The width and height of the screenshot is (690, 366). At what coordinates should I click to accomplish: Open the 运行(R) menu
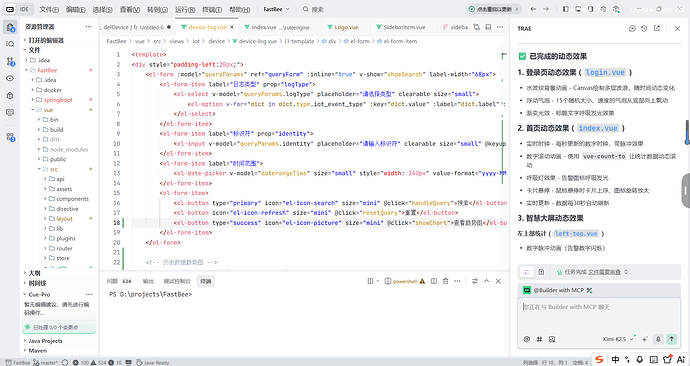point(185,9)
